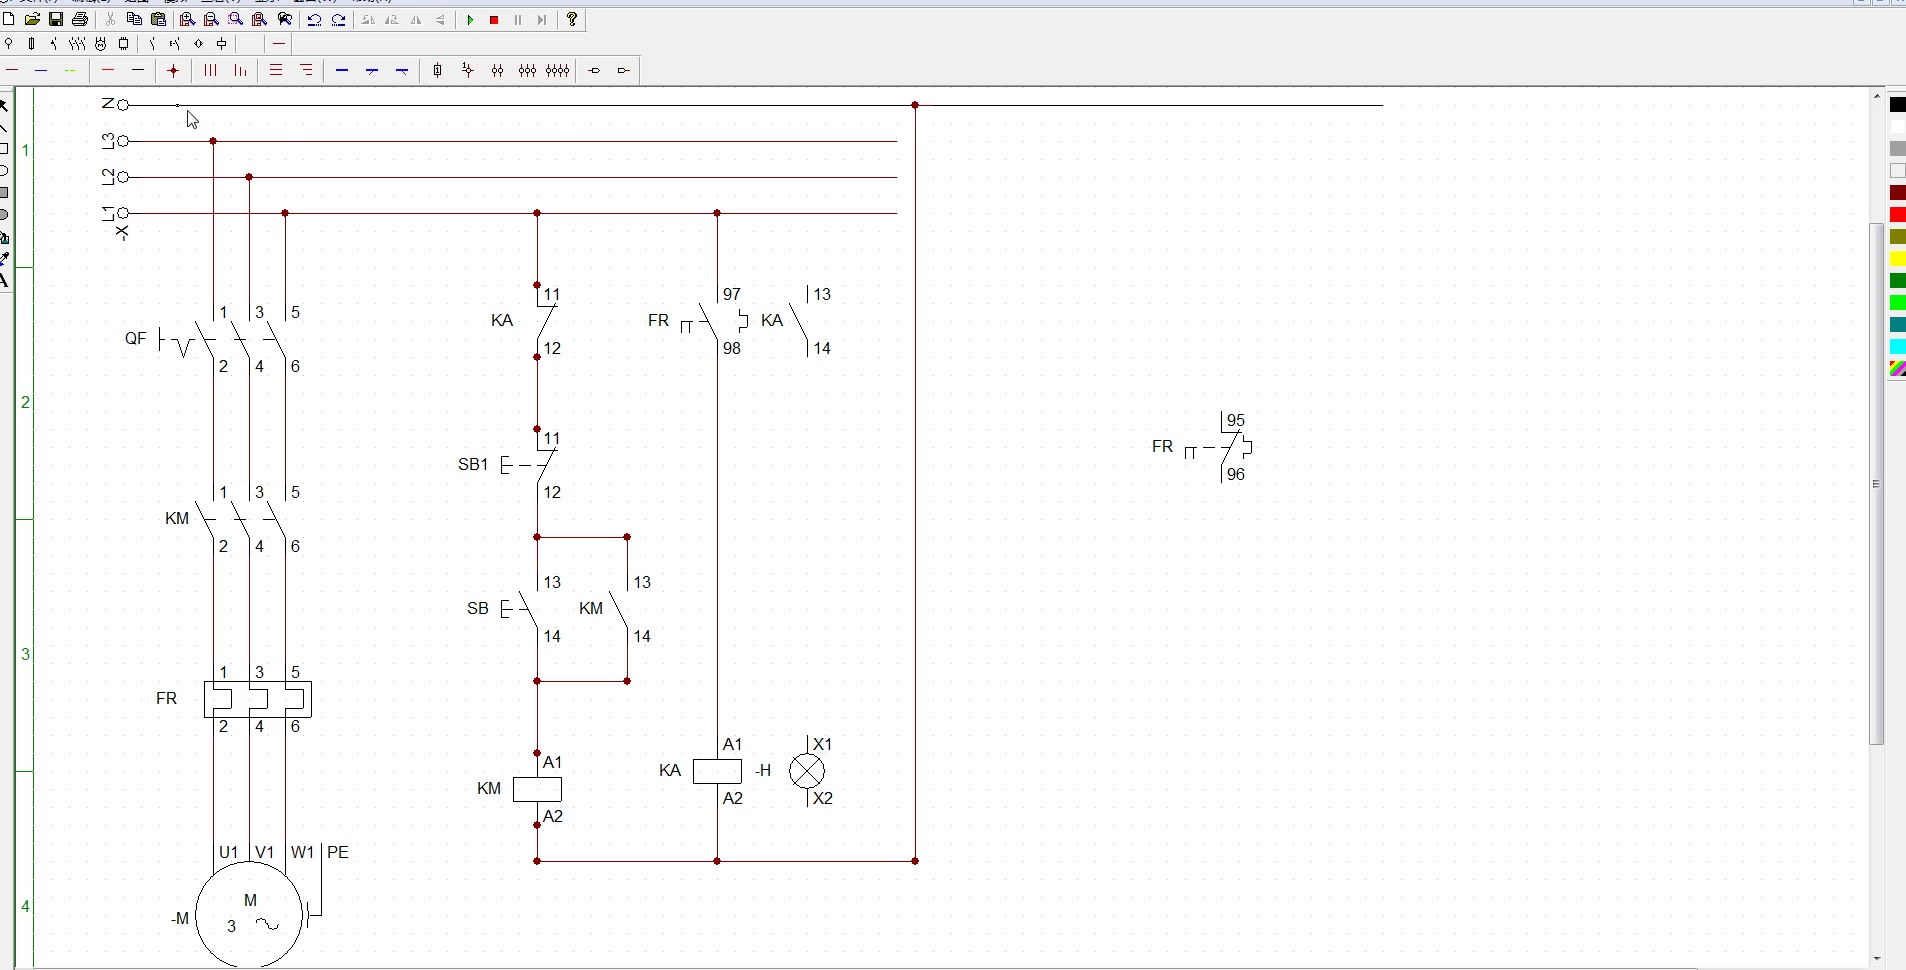
Task: Stop simulation with red square button
Action: (x=494, y=20)
